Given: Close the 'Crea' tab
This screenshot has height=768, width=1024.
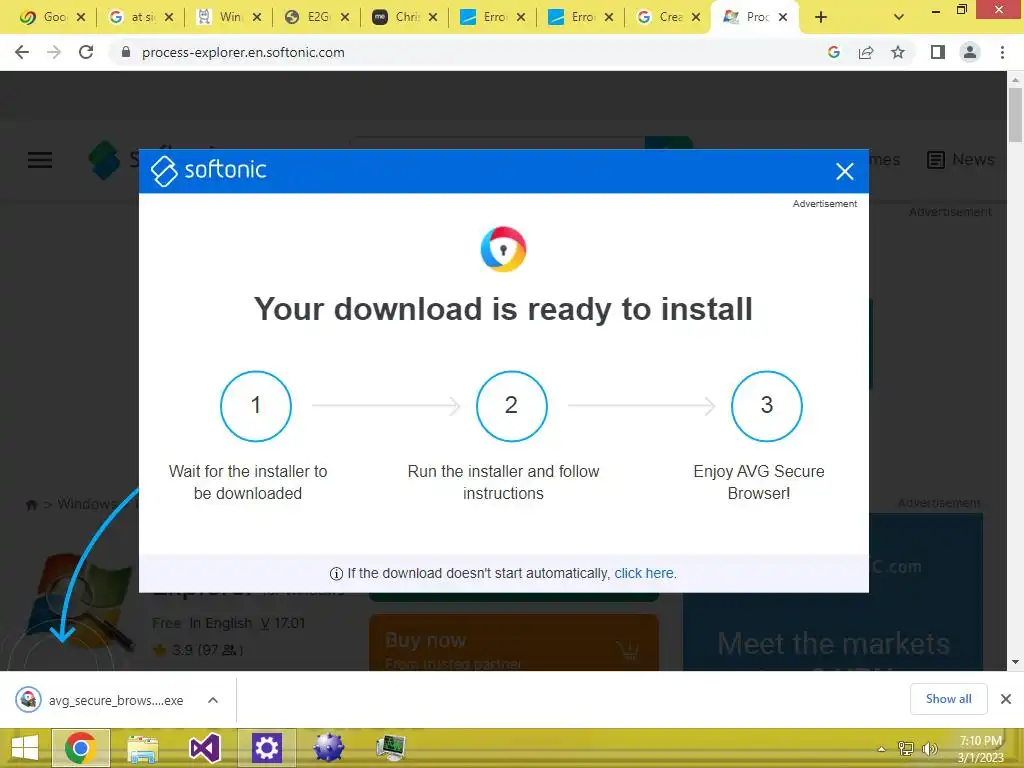Looking at the screenshot, I should (696, 18).
